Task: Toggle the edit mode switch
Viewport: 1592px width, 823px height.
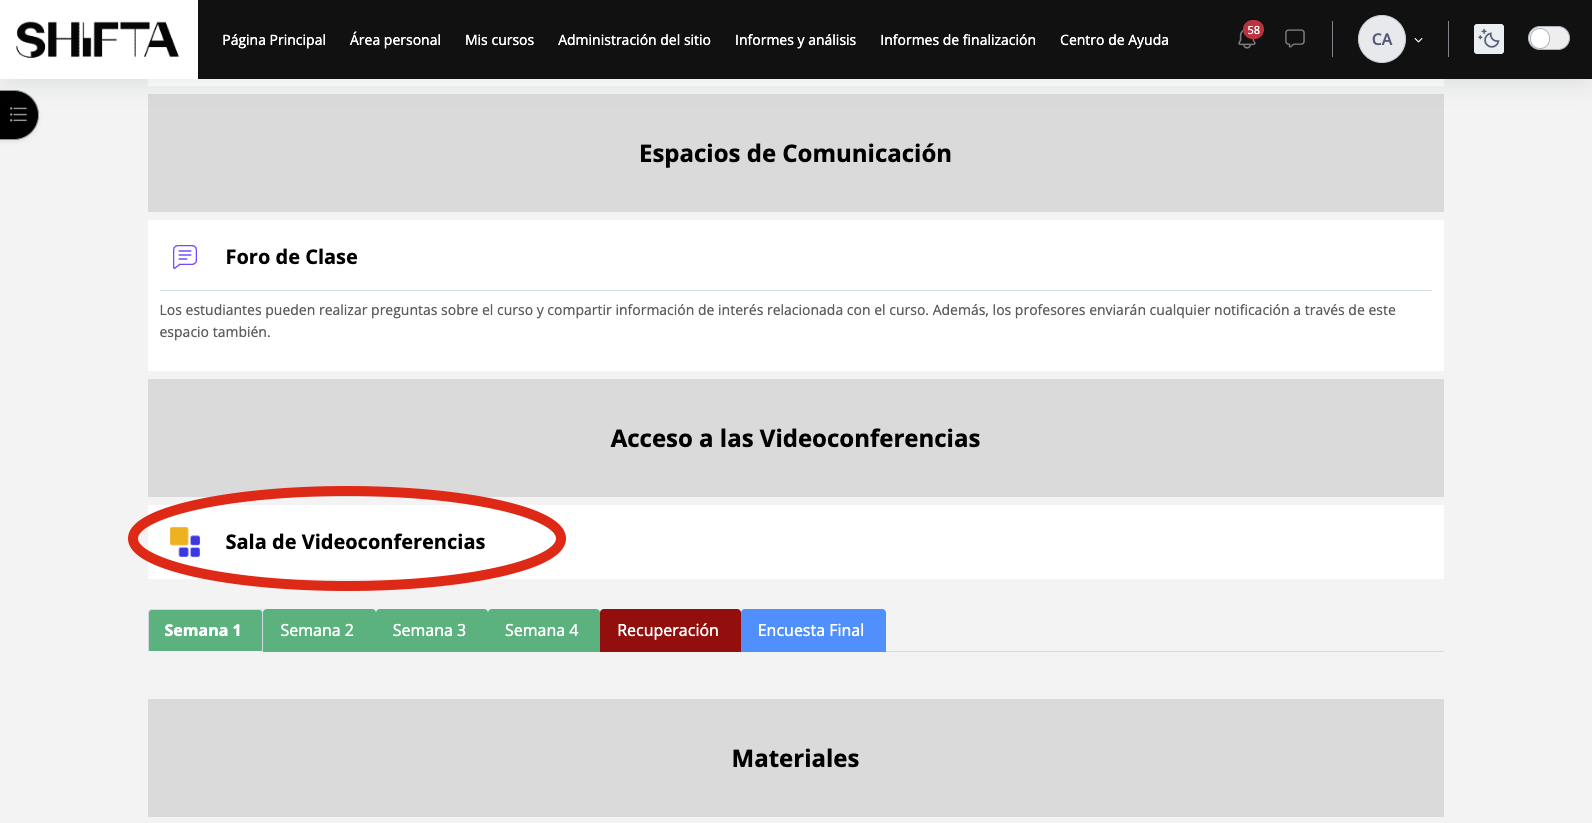Action: [x=1549, y=39]
